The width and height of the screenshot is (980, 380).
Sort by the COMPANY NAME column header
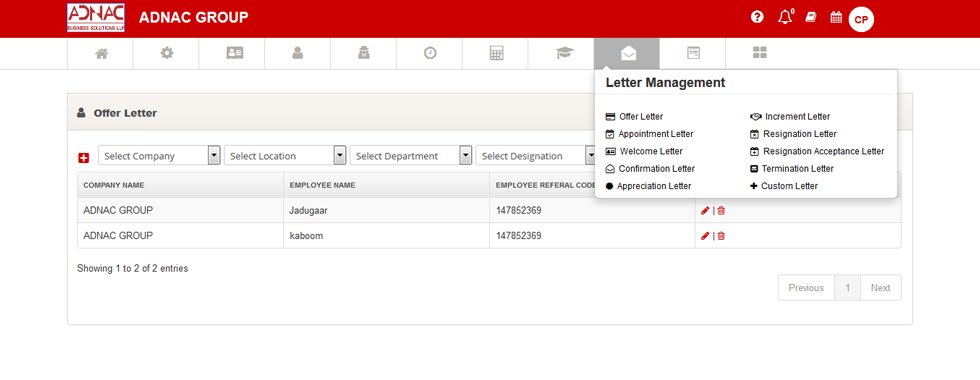180,185
